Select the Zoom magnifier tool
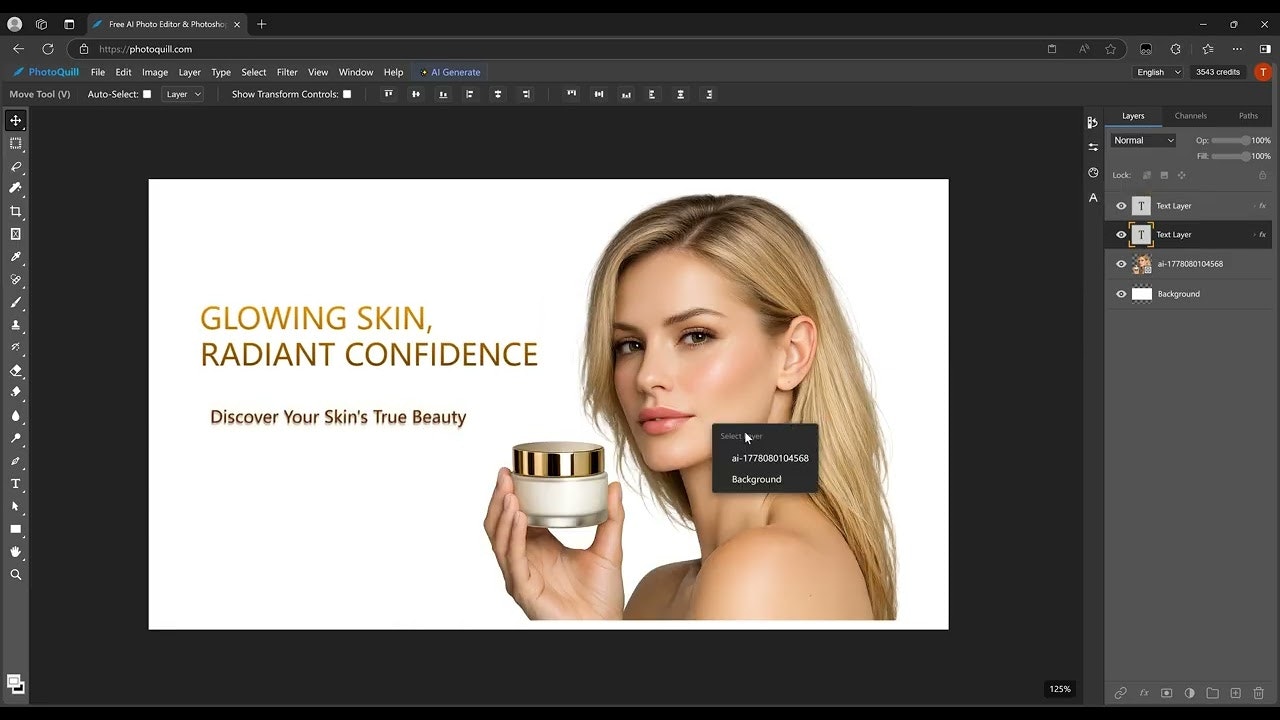This screenshot has width=1280, height=720. (x=15, y=575)
